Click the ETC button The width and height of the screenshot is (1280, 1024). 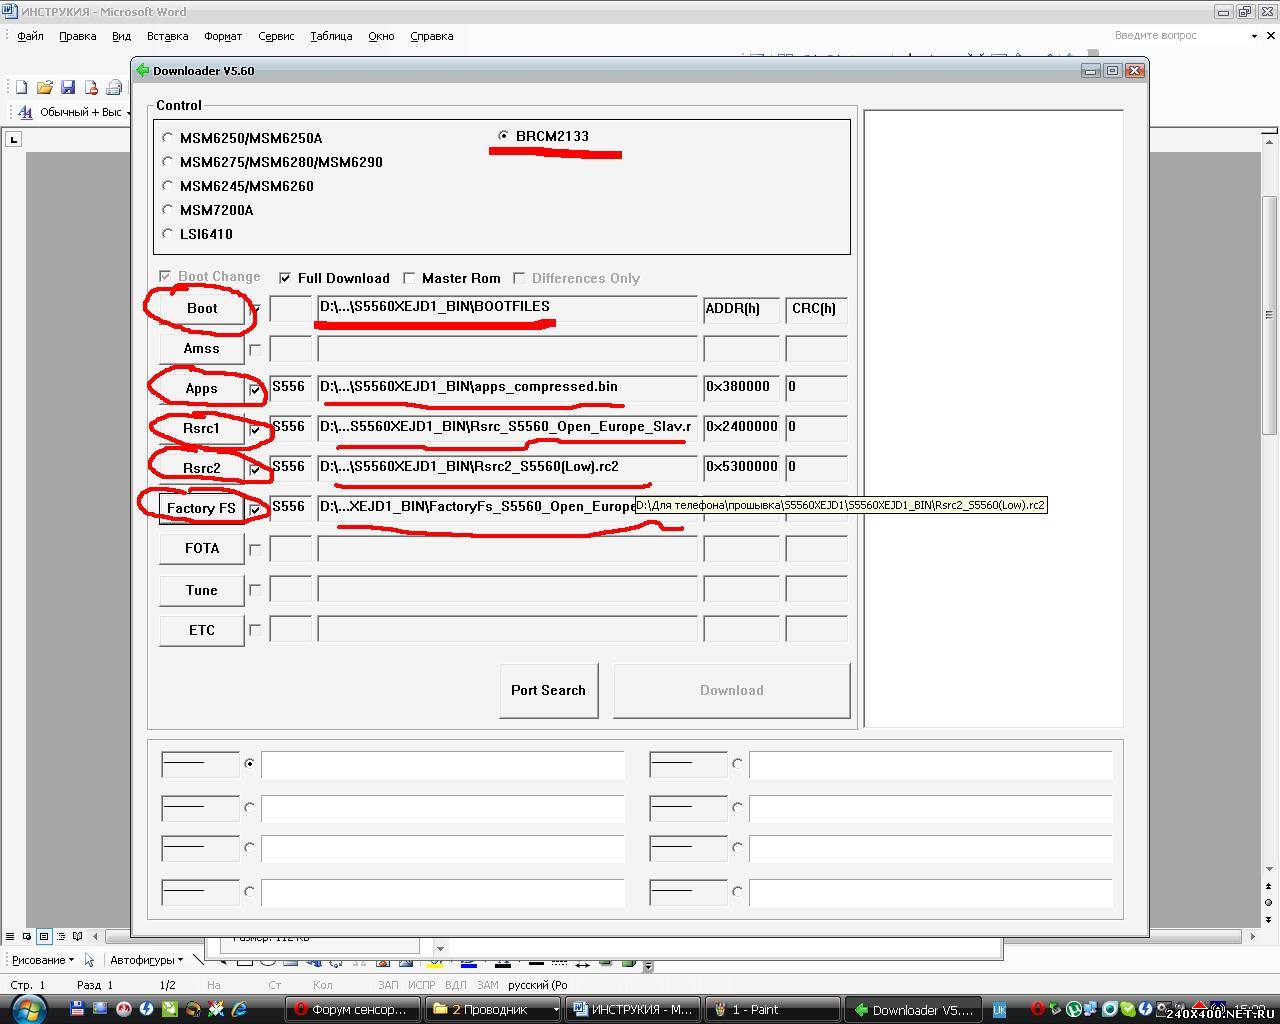click(x=202, y=630)
